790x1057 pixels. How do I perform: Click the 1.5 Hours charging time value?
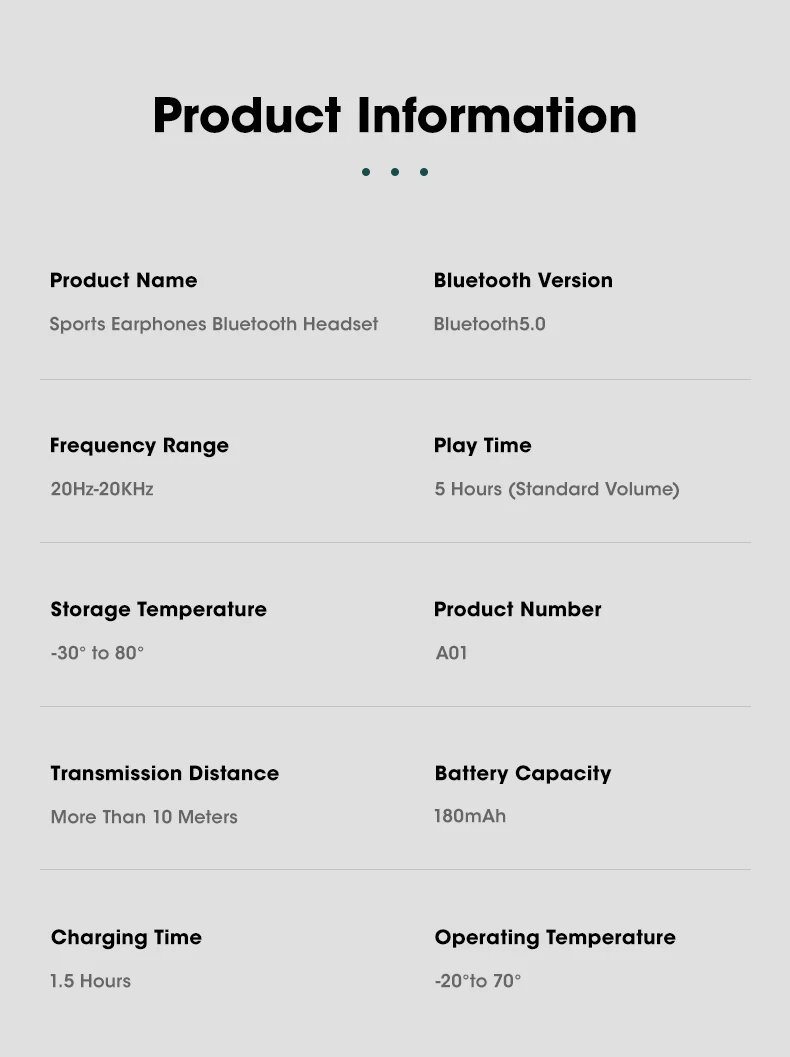click(90, 981)
